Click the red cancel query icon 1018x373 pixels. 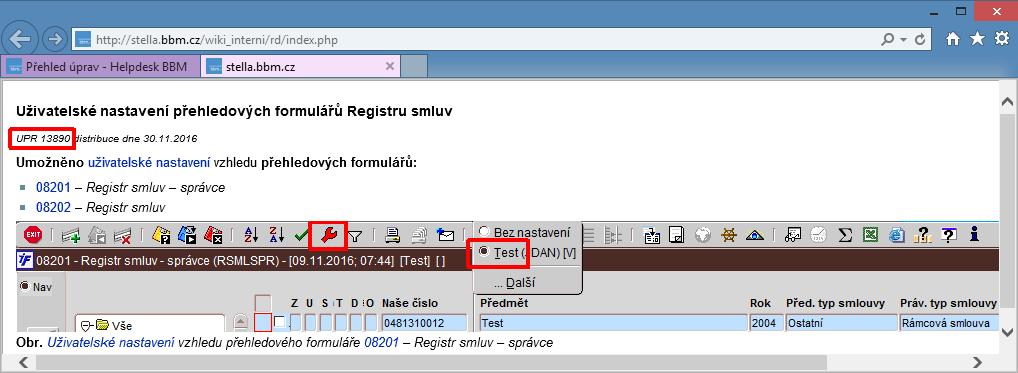pyautogui.click(x=214, y=235)
